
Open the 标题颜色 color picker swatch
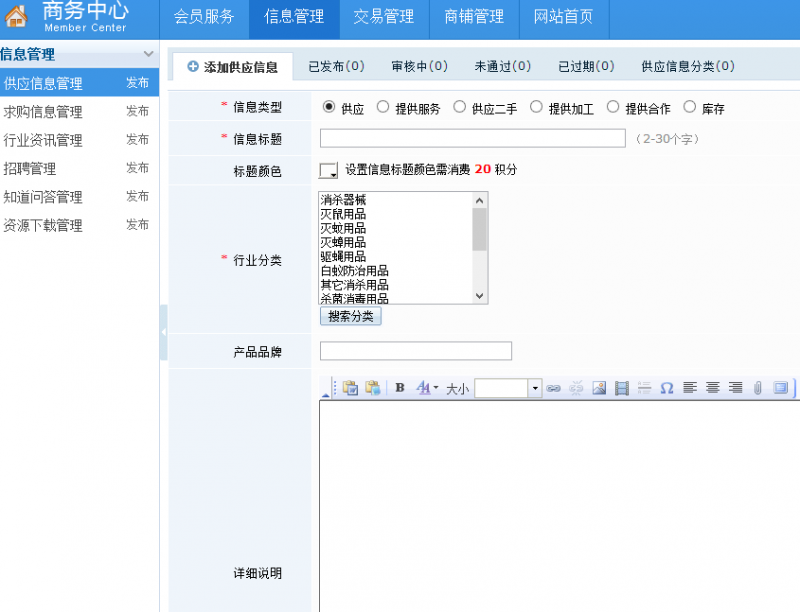coord(328,170)
